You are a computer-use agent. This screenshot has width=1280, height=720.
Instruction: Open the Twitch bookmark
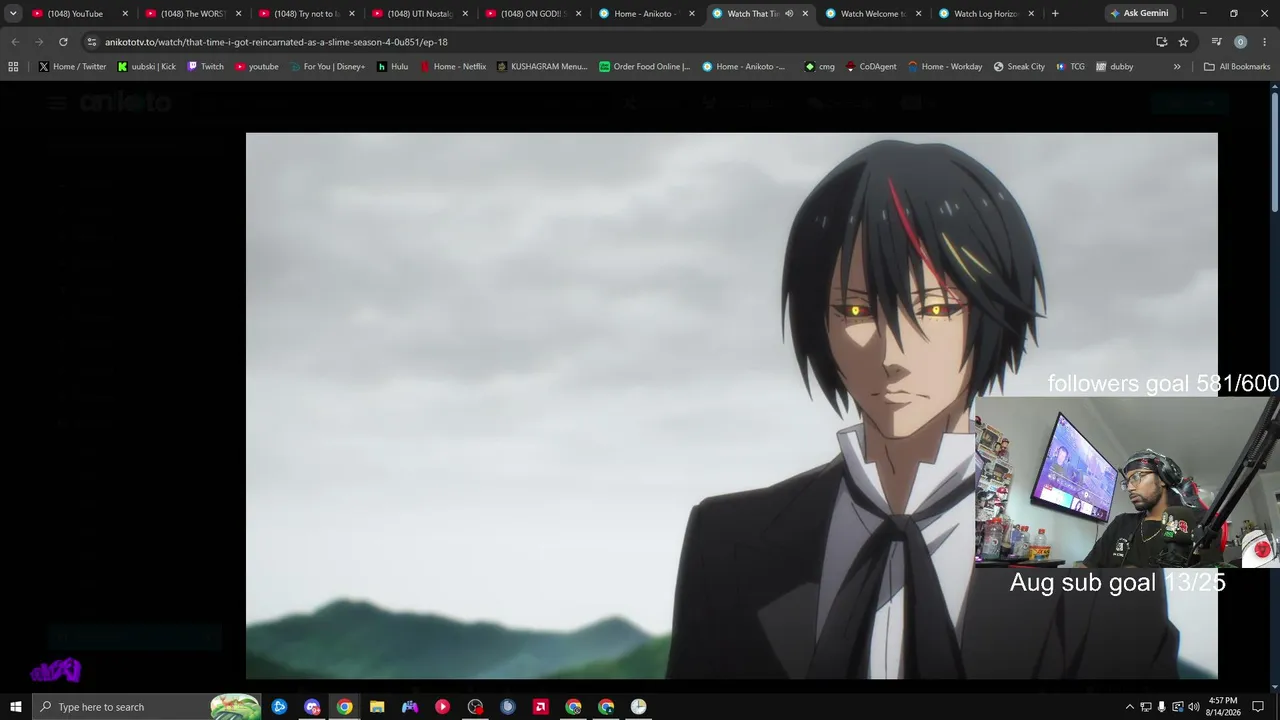(205, 67)
